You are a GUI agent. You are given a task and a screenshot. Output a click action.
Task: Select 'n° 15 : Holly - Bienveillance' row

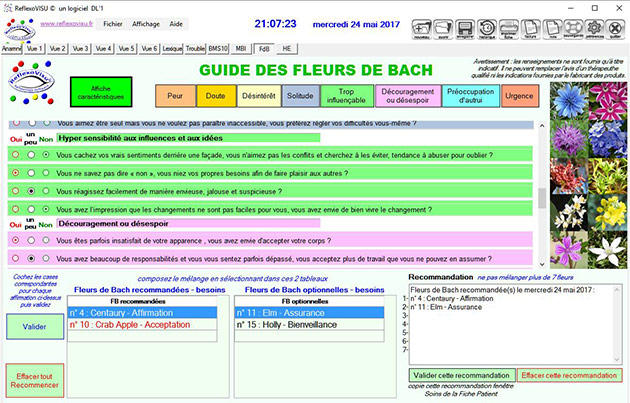(309, 325)
